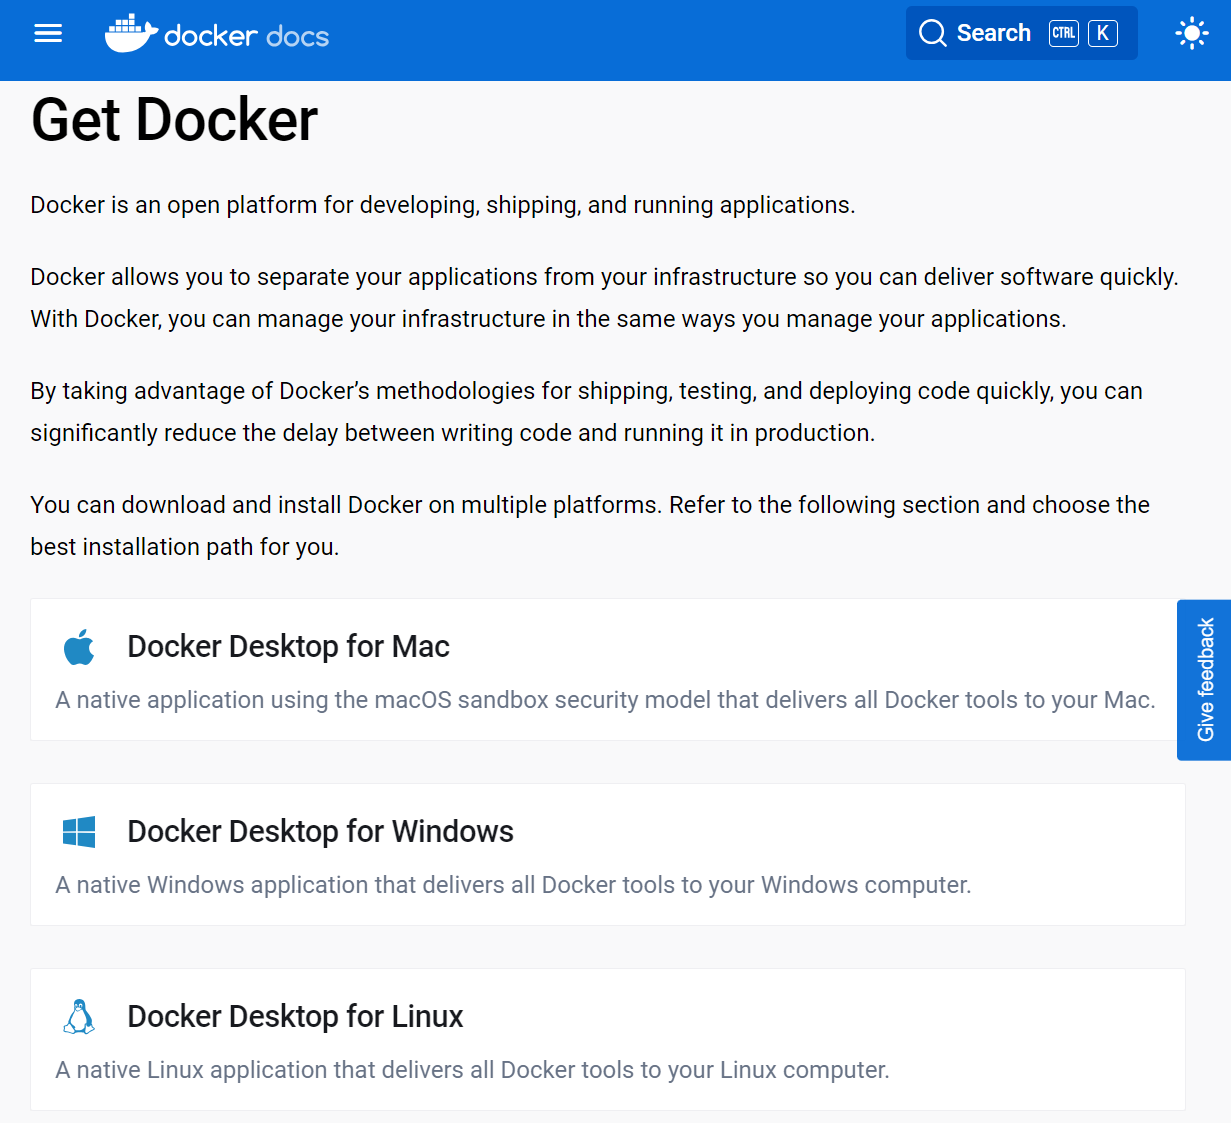This screenshot has height=1123, width=1231.
Task: Open Docker Desktop for Linux heading
Action: pyautogui.click(x=295, y=1016)
